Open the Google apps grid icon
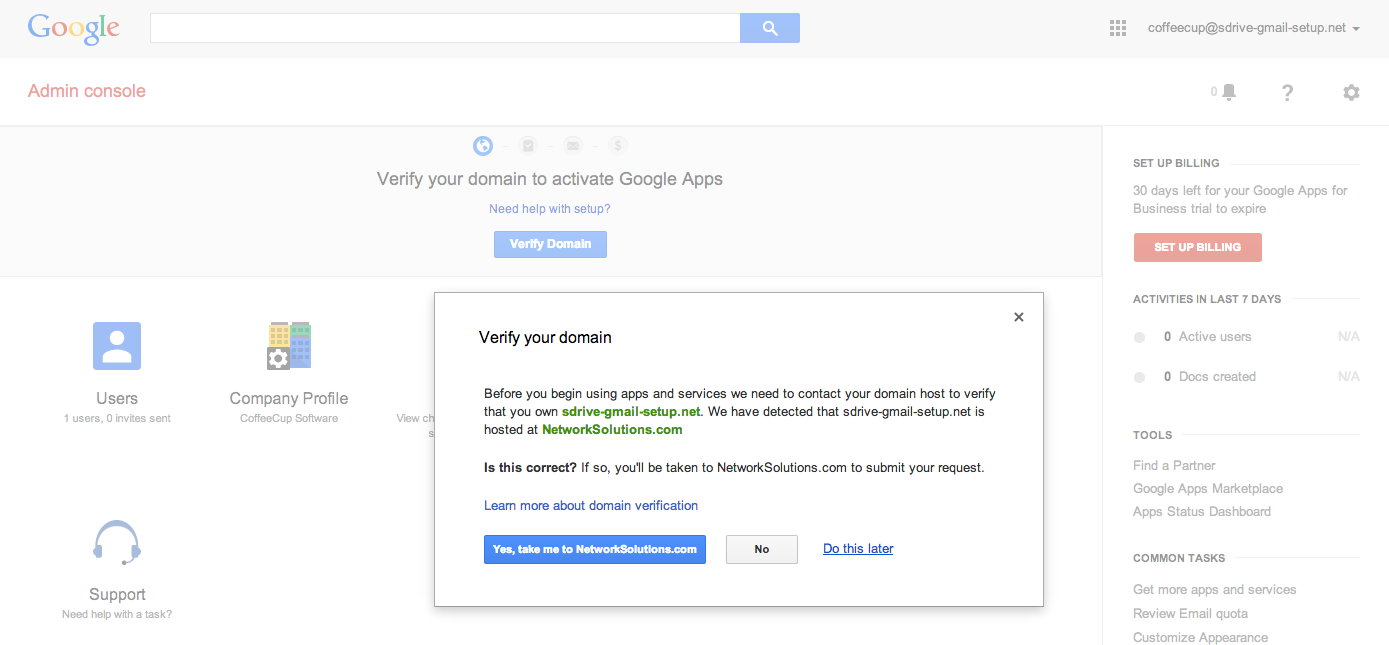Screen dimensions: 1389x645 tap(1118, 28)
